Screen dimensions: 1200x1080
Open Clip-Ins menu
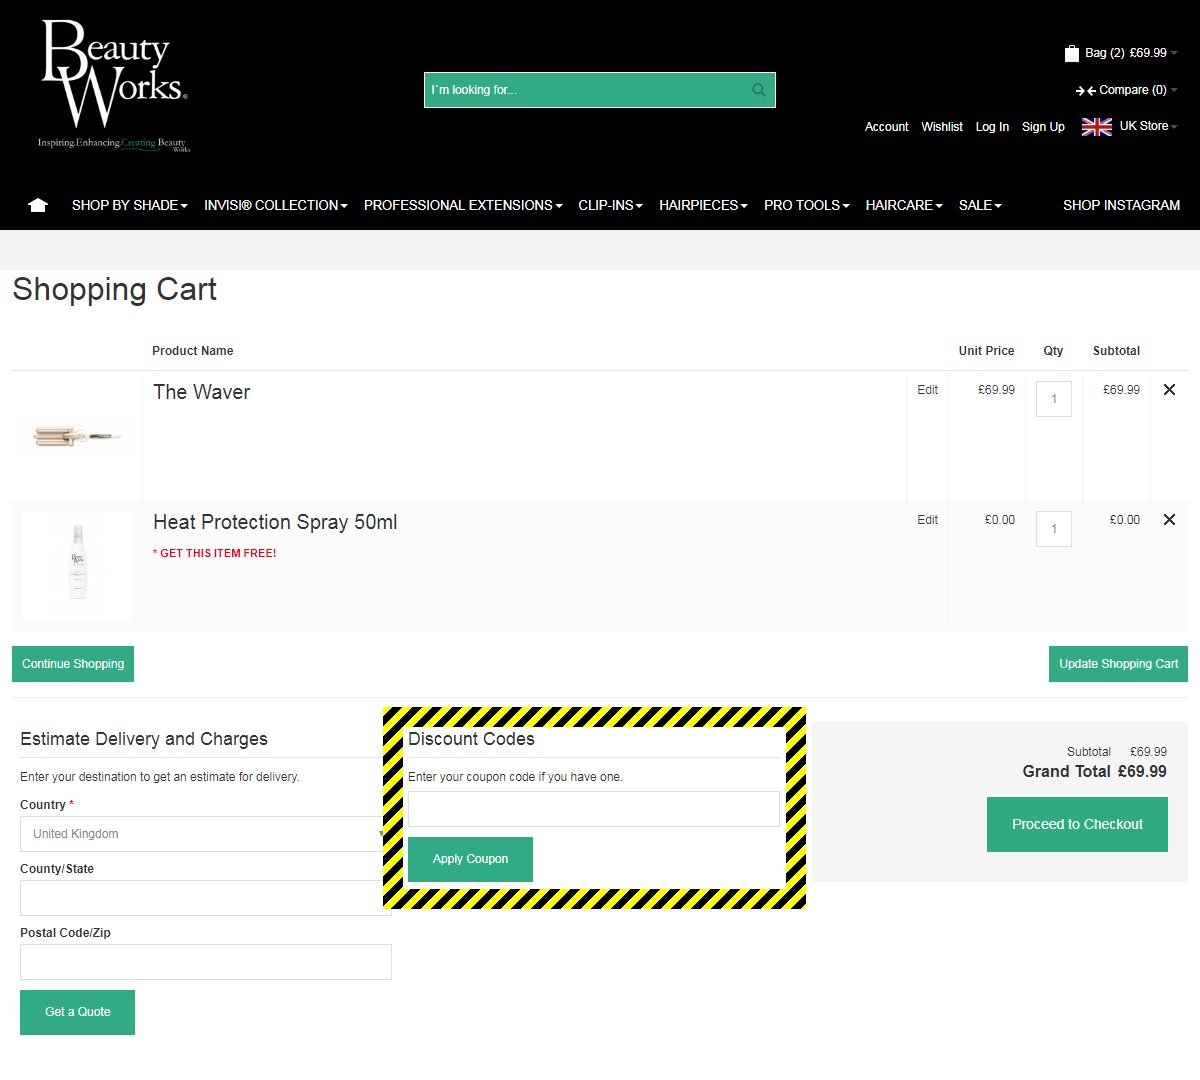pos(610,205)
